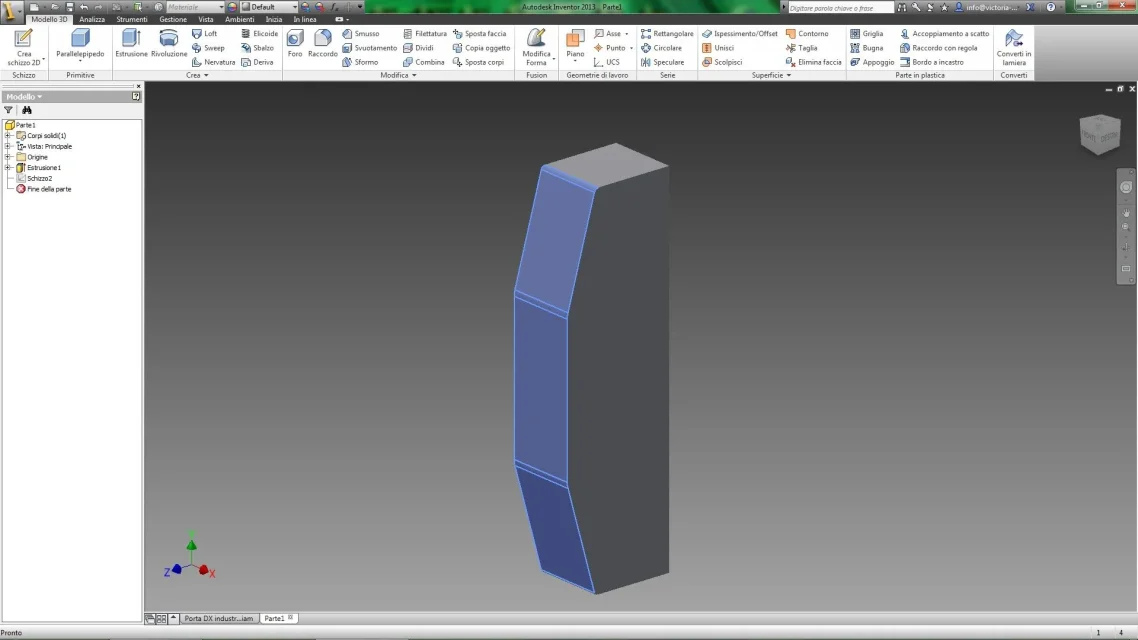This screenshot has height=640, width=1138.
Task: Click the Foro hole tool
Action: (295, 44)
